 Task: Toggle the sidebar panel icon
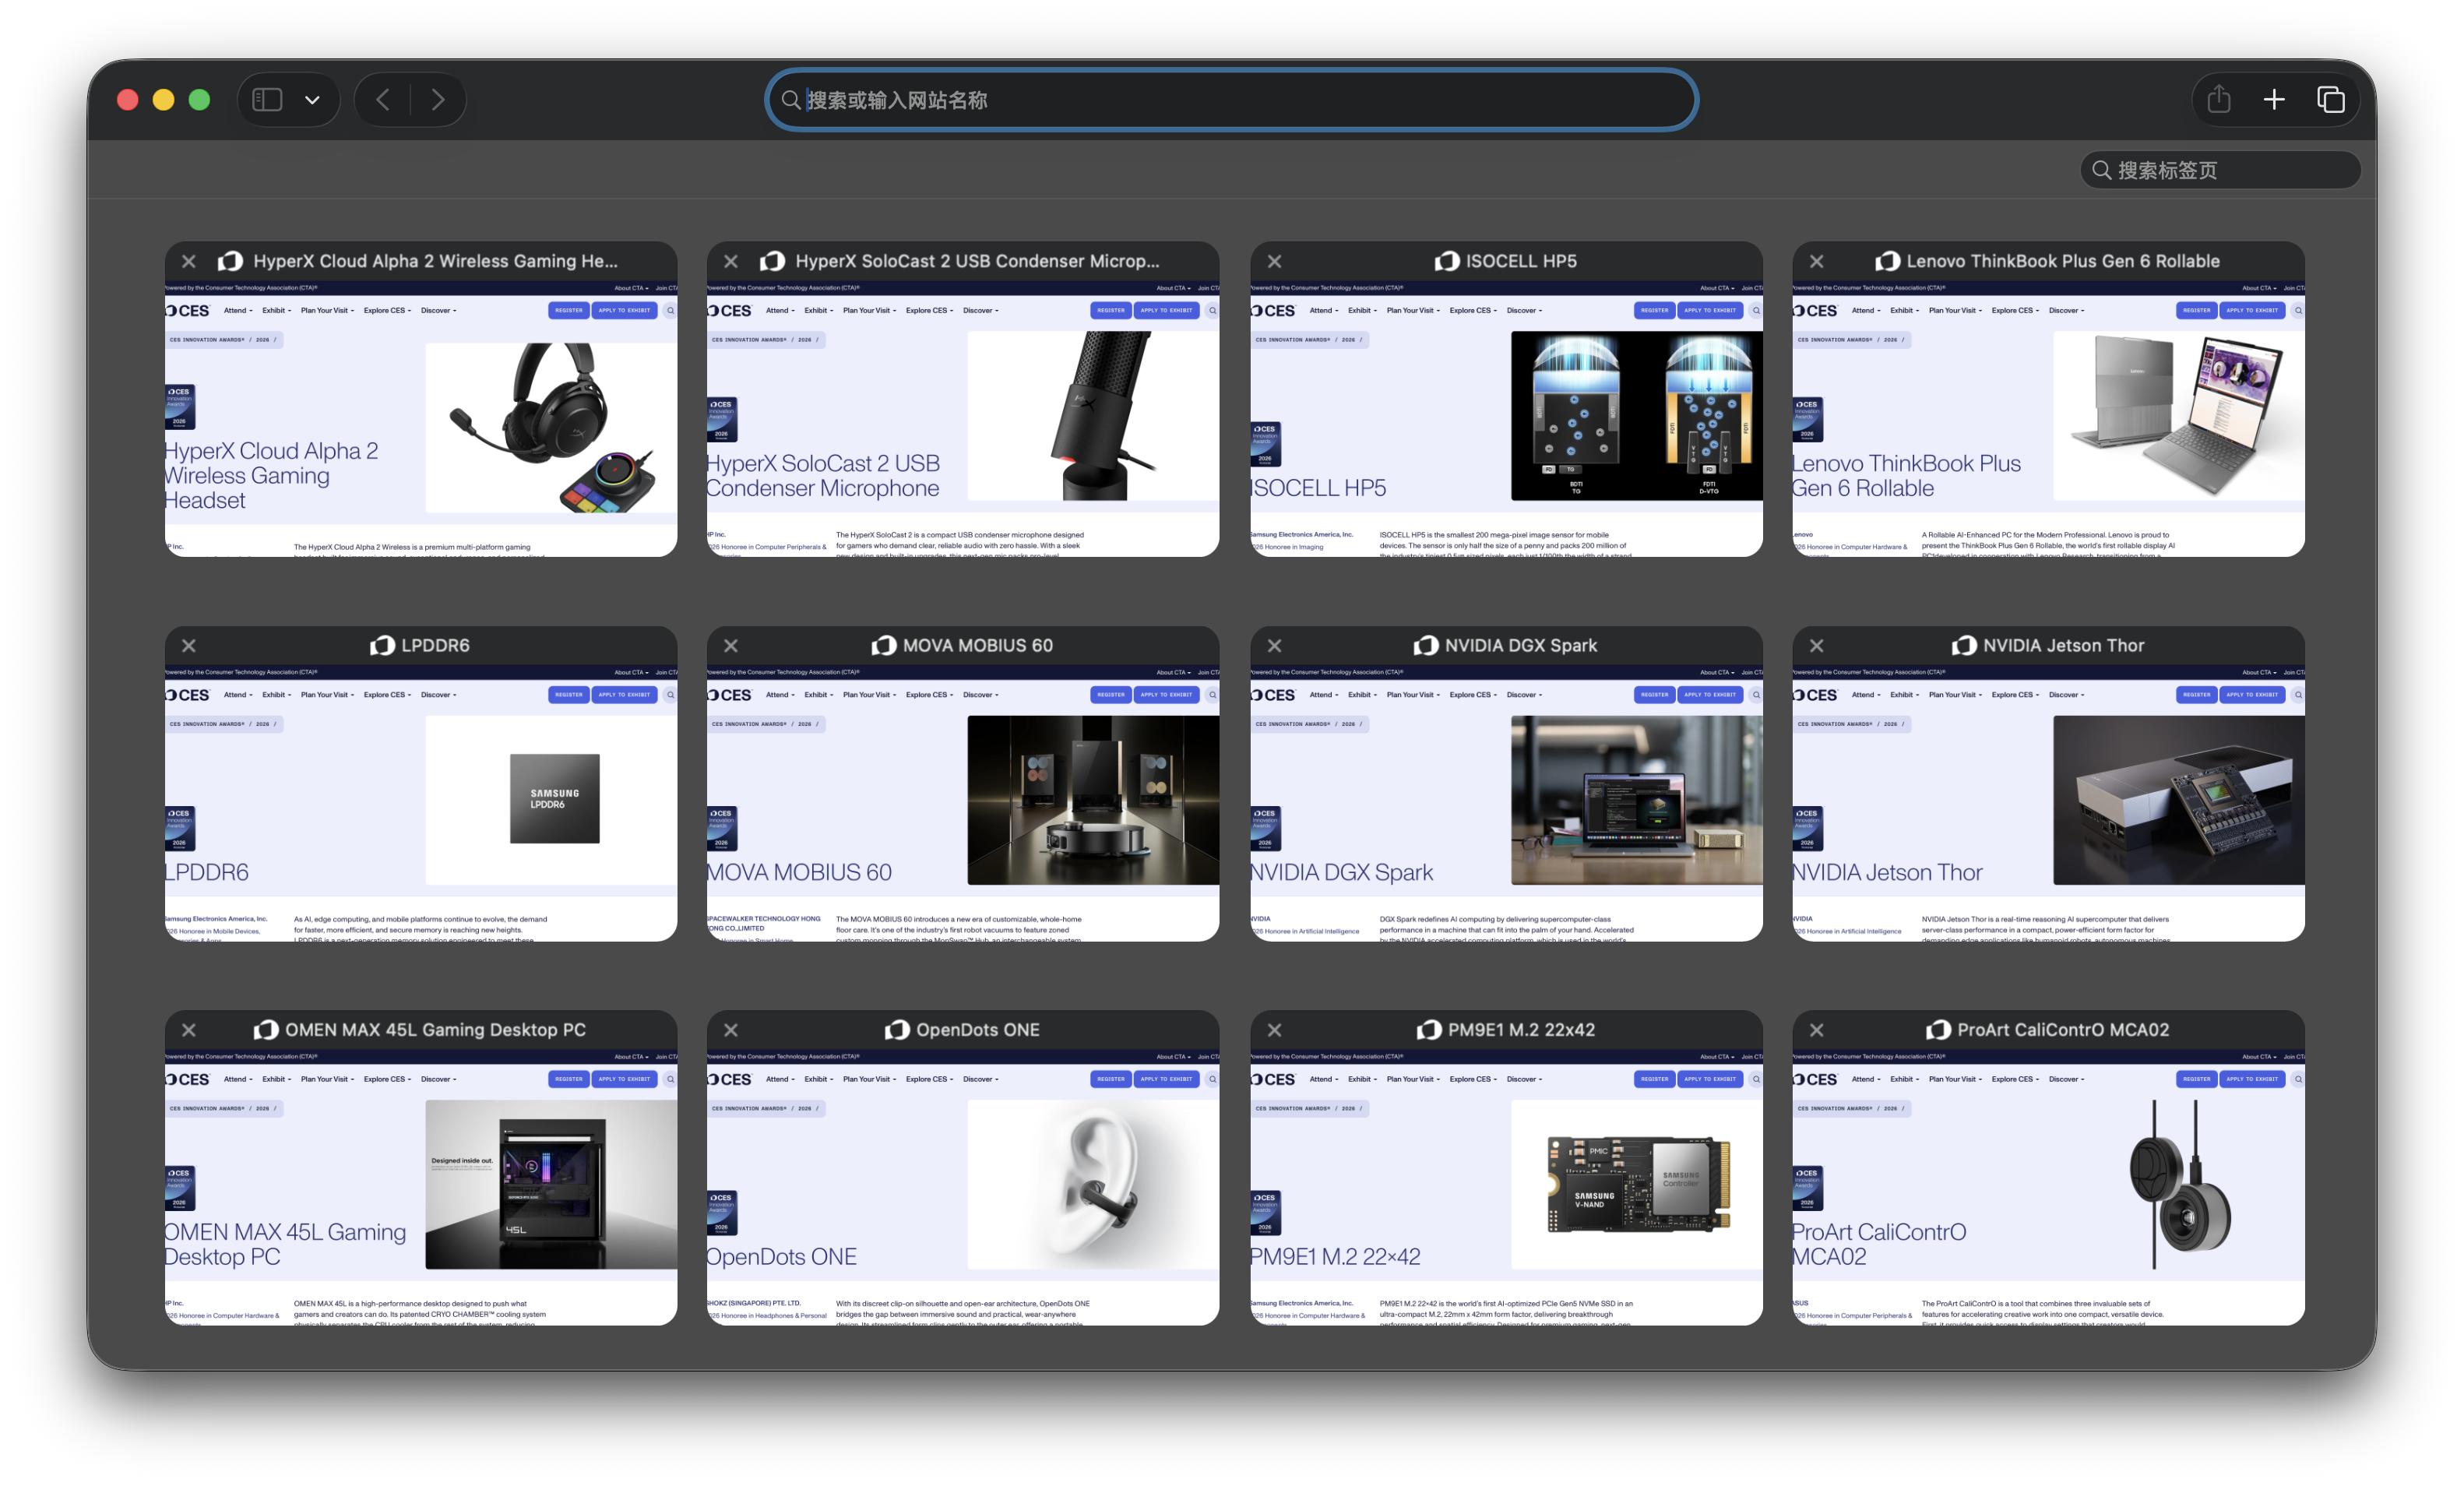click(267, 99)
